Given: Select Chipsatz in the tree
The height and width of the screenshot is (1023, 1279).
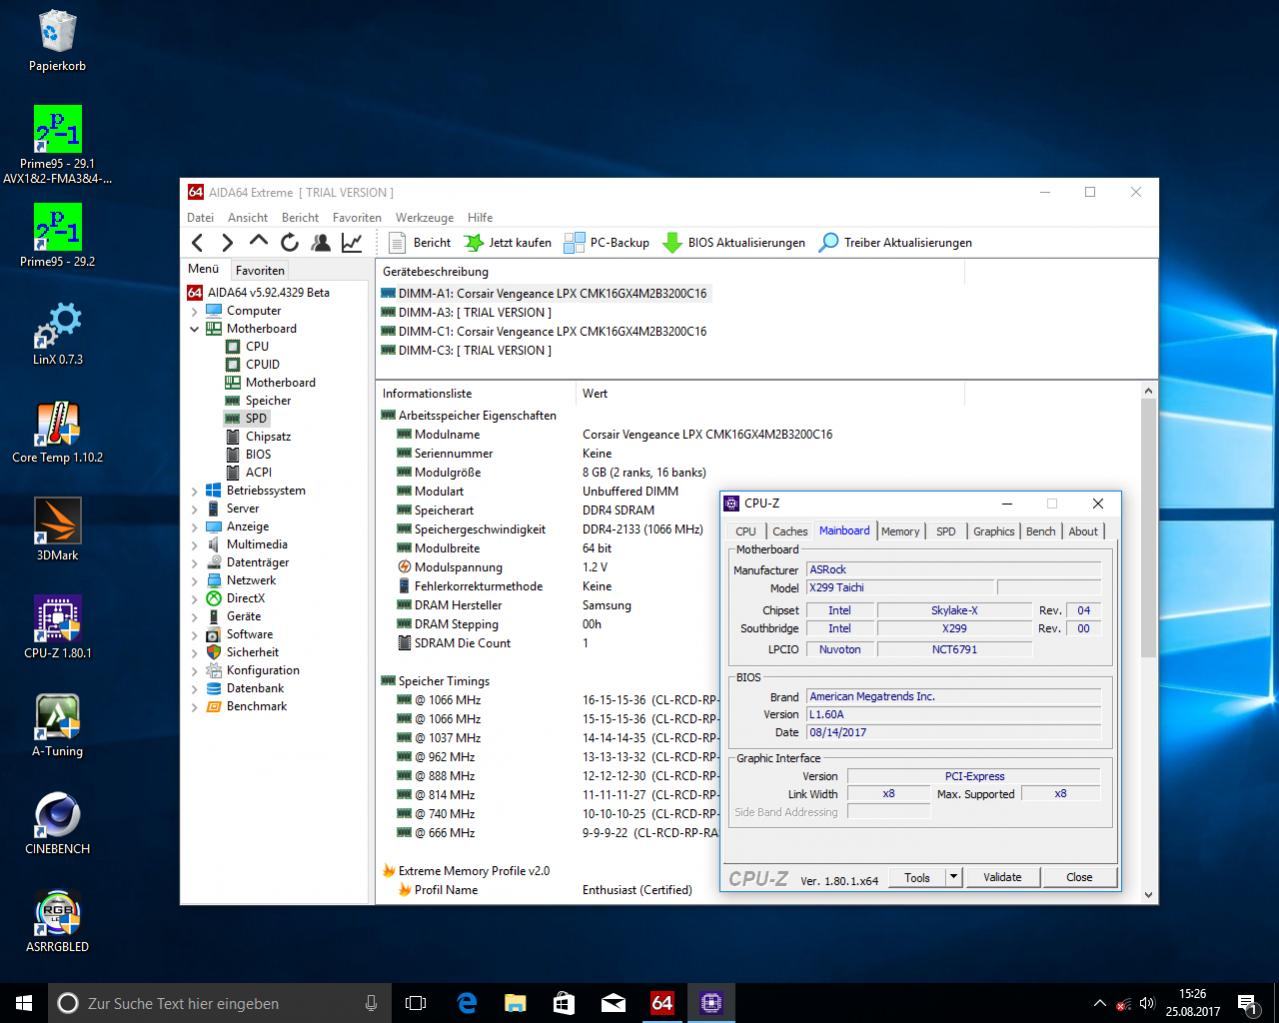Looking at the screenshot, I should coord(258,436).
